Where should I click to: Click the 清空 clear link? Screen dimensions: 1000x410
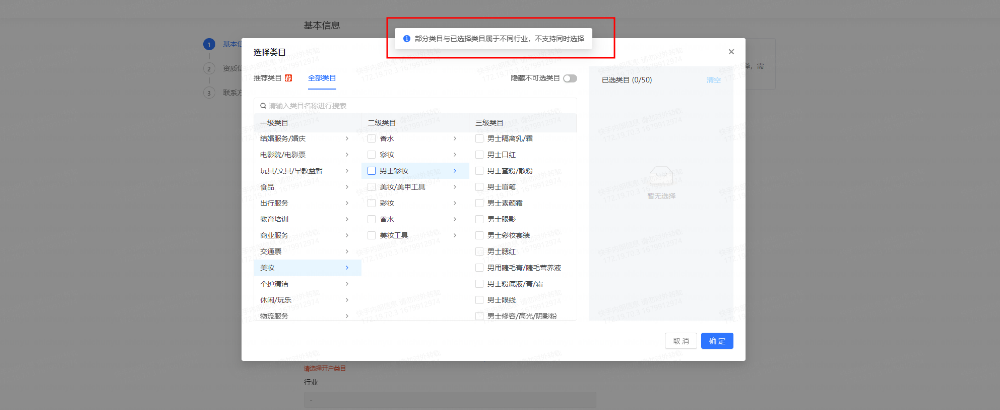(x=713, y=80)
